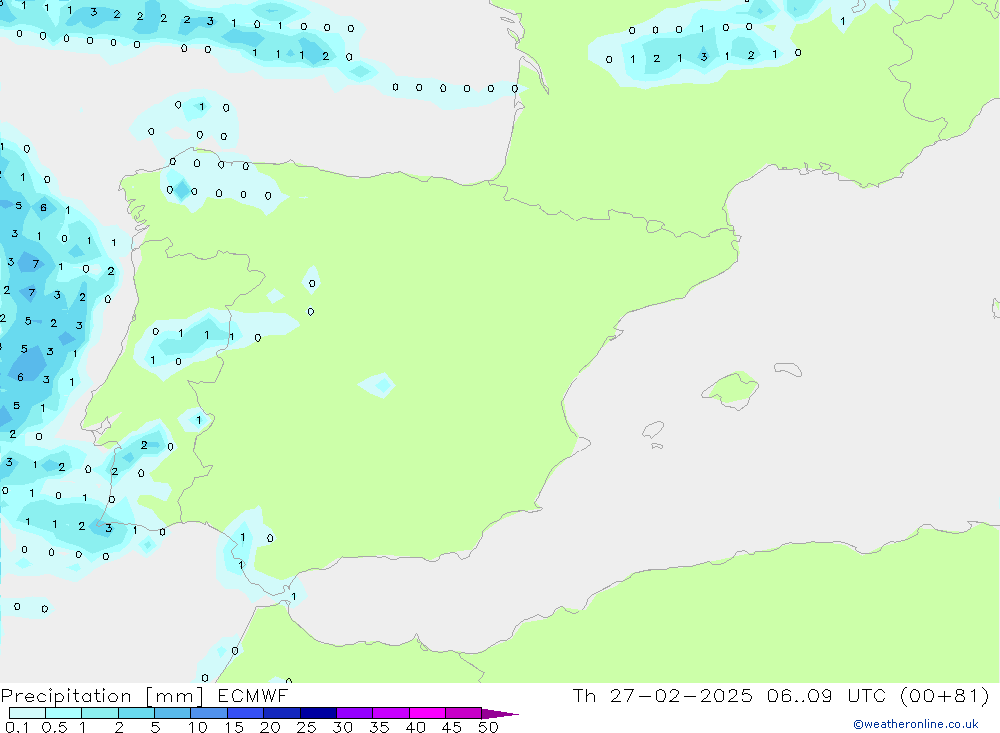Image resolution: width=1000 pixels, height=733 pixels.
Task: Click the above-50 mm arrow tip of legend
Action: tap(500, 714)
